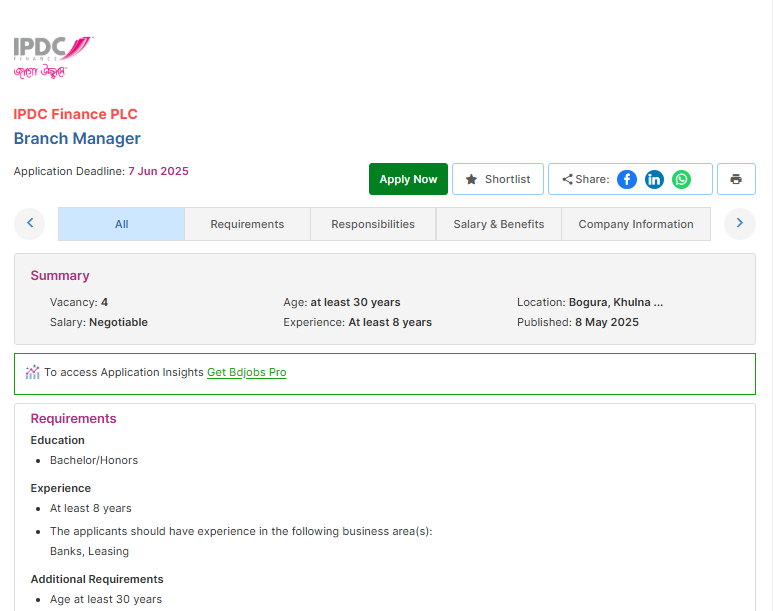Select the All tab
Image resolution: width=773 pixels, height=611 pixels.
tap(121, 224)
